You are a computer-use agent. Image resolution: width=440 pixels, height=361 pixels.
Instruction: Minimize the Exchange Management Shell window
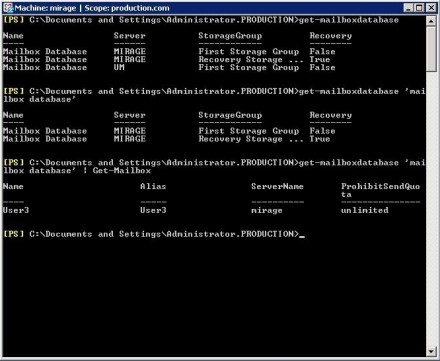(x=408, y=8)
